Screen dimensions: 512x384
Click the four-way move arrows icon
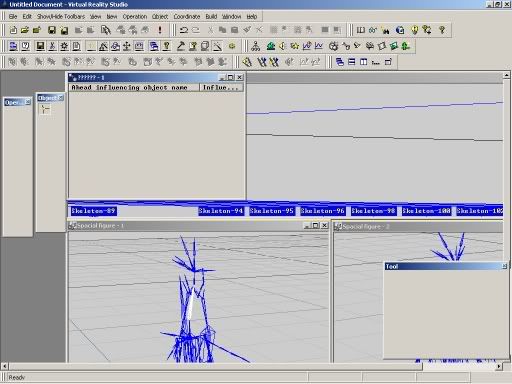[x=127, y=46]
